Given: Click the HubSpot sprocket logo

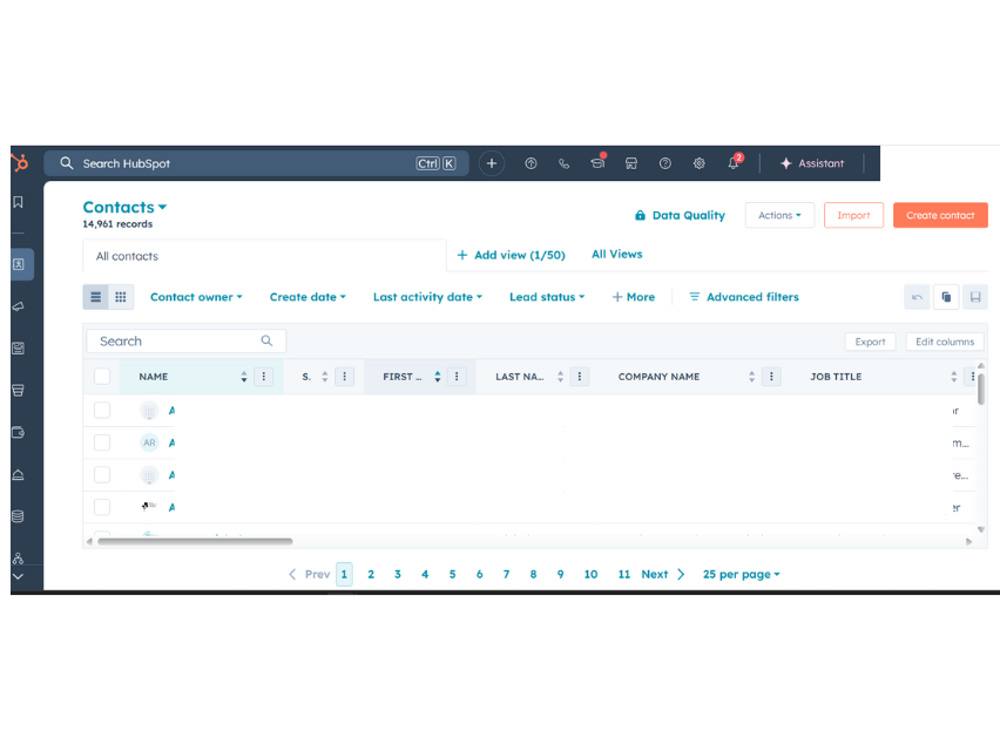Looking at the screenshot, I should pyautogui.click(x=20, y=163).
